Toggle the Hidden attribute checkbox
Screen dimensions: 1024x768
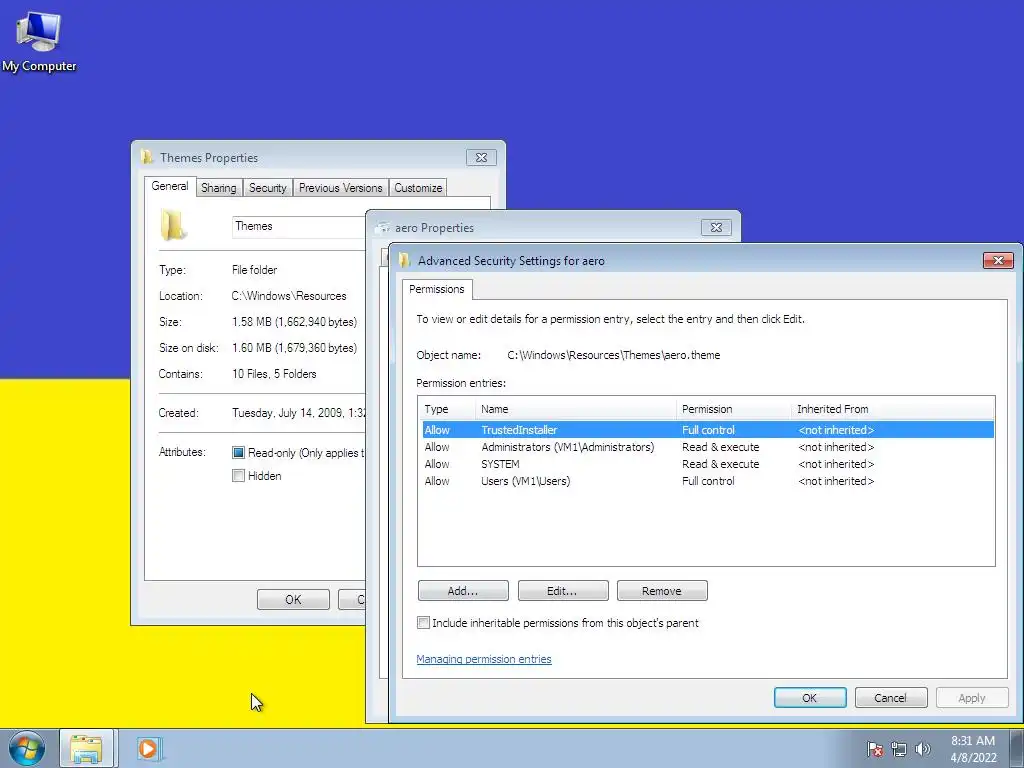pyautogui.click(x=238, y=475)
